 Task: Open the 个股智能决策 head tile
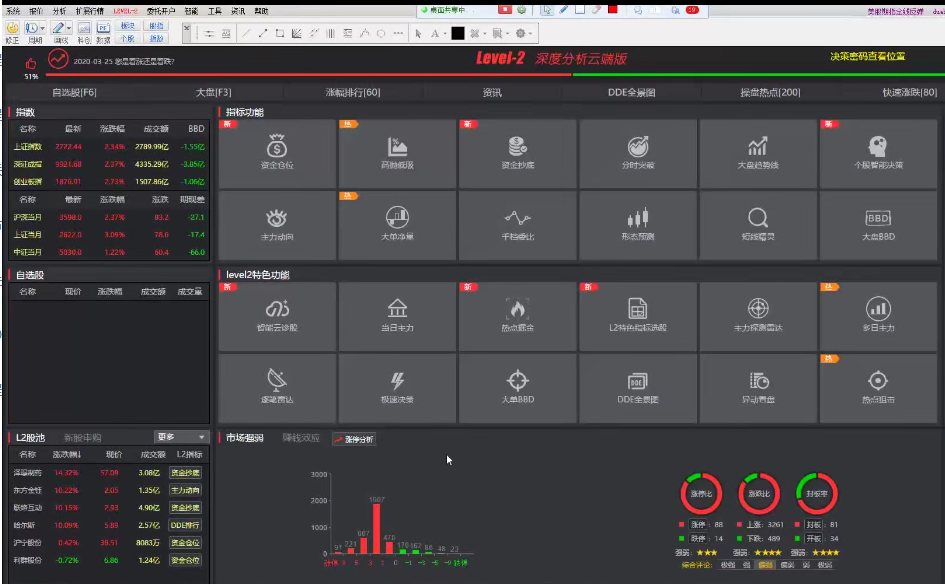click(878, 154)
